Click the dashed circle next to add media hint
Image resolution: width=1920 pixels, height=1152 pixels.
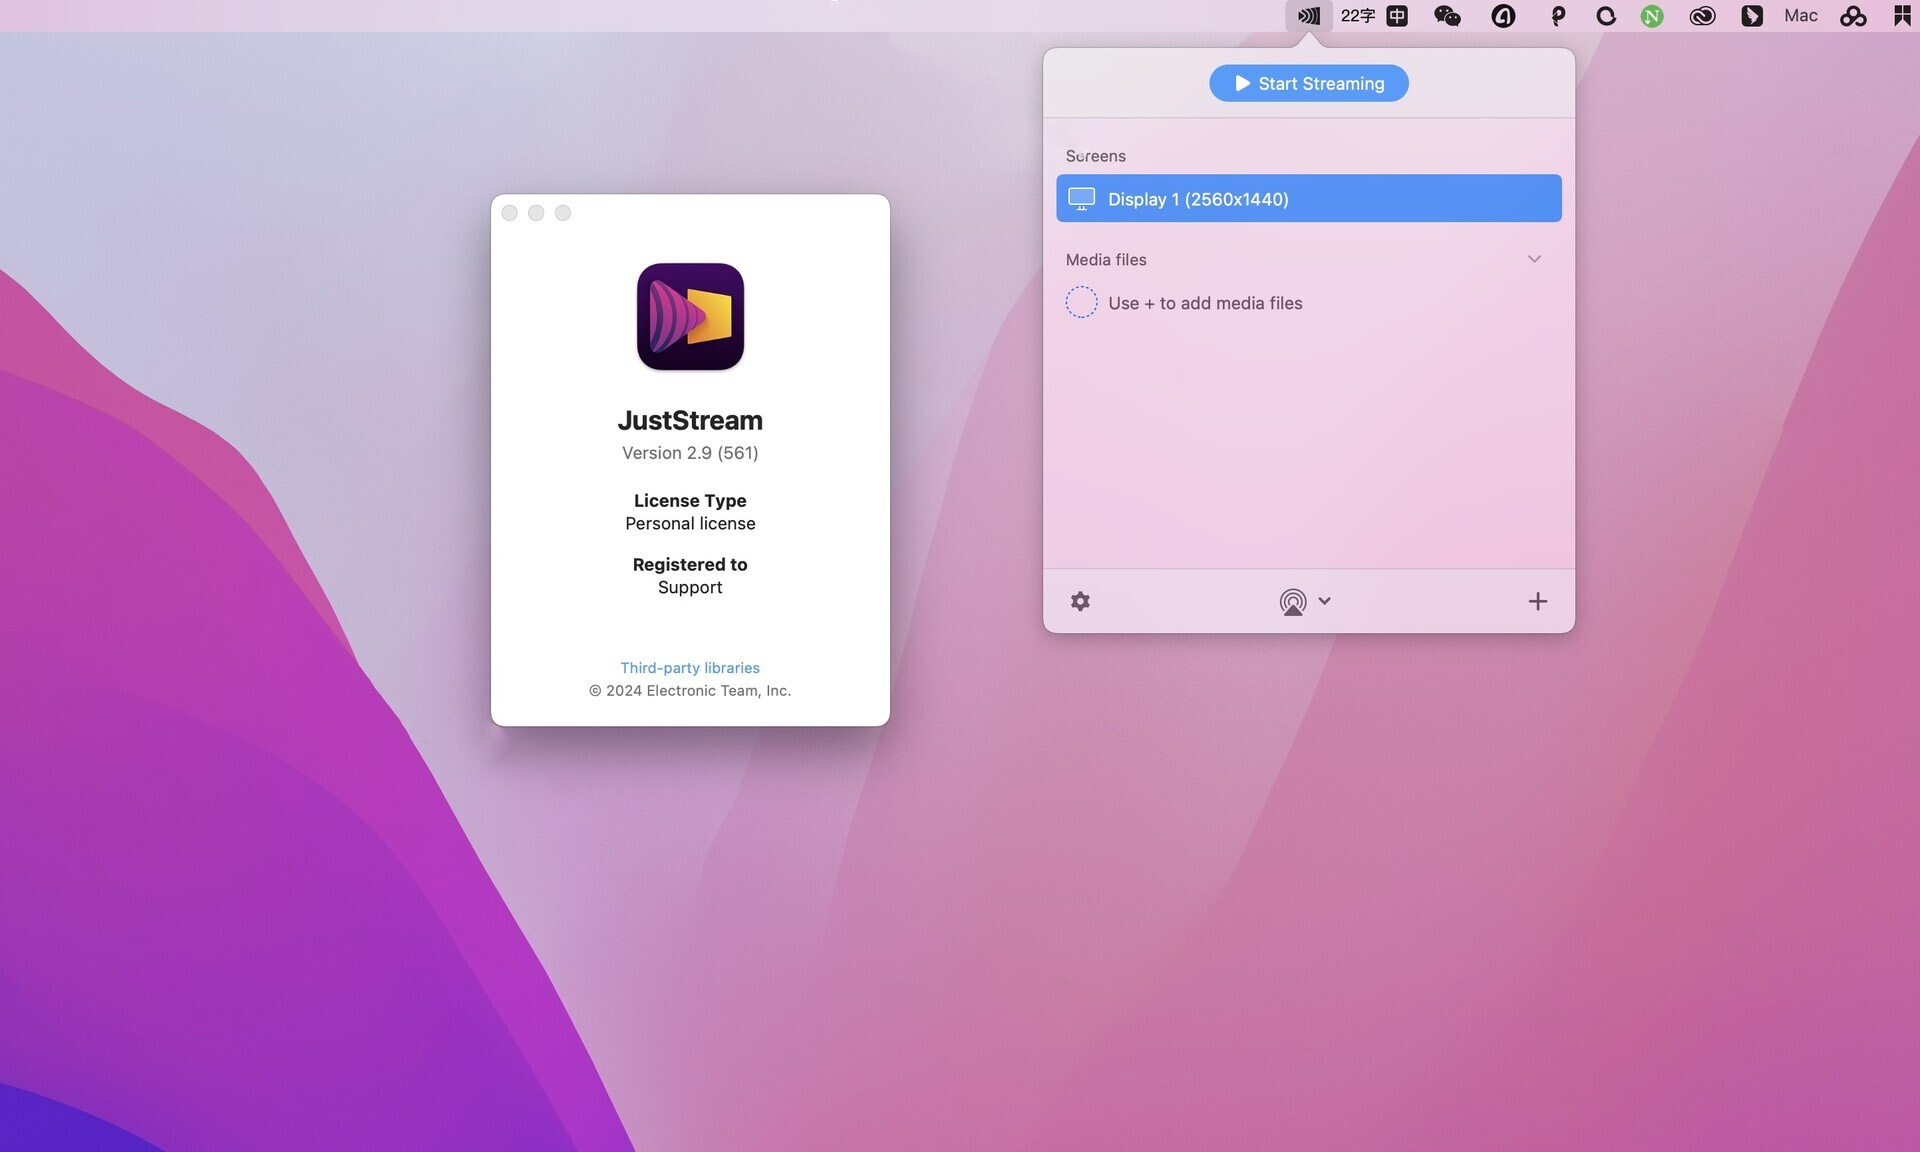coord(1081,302)
